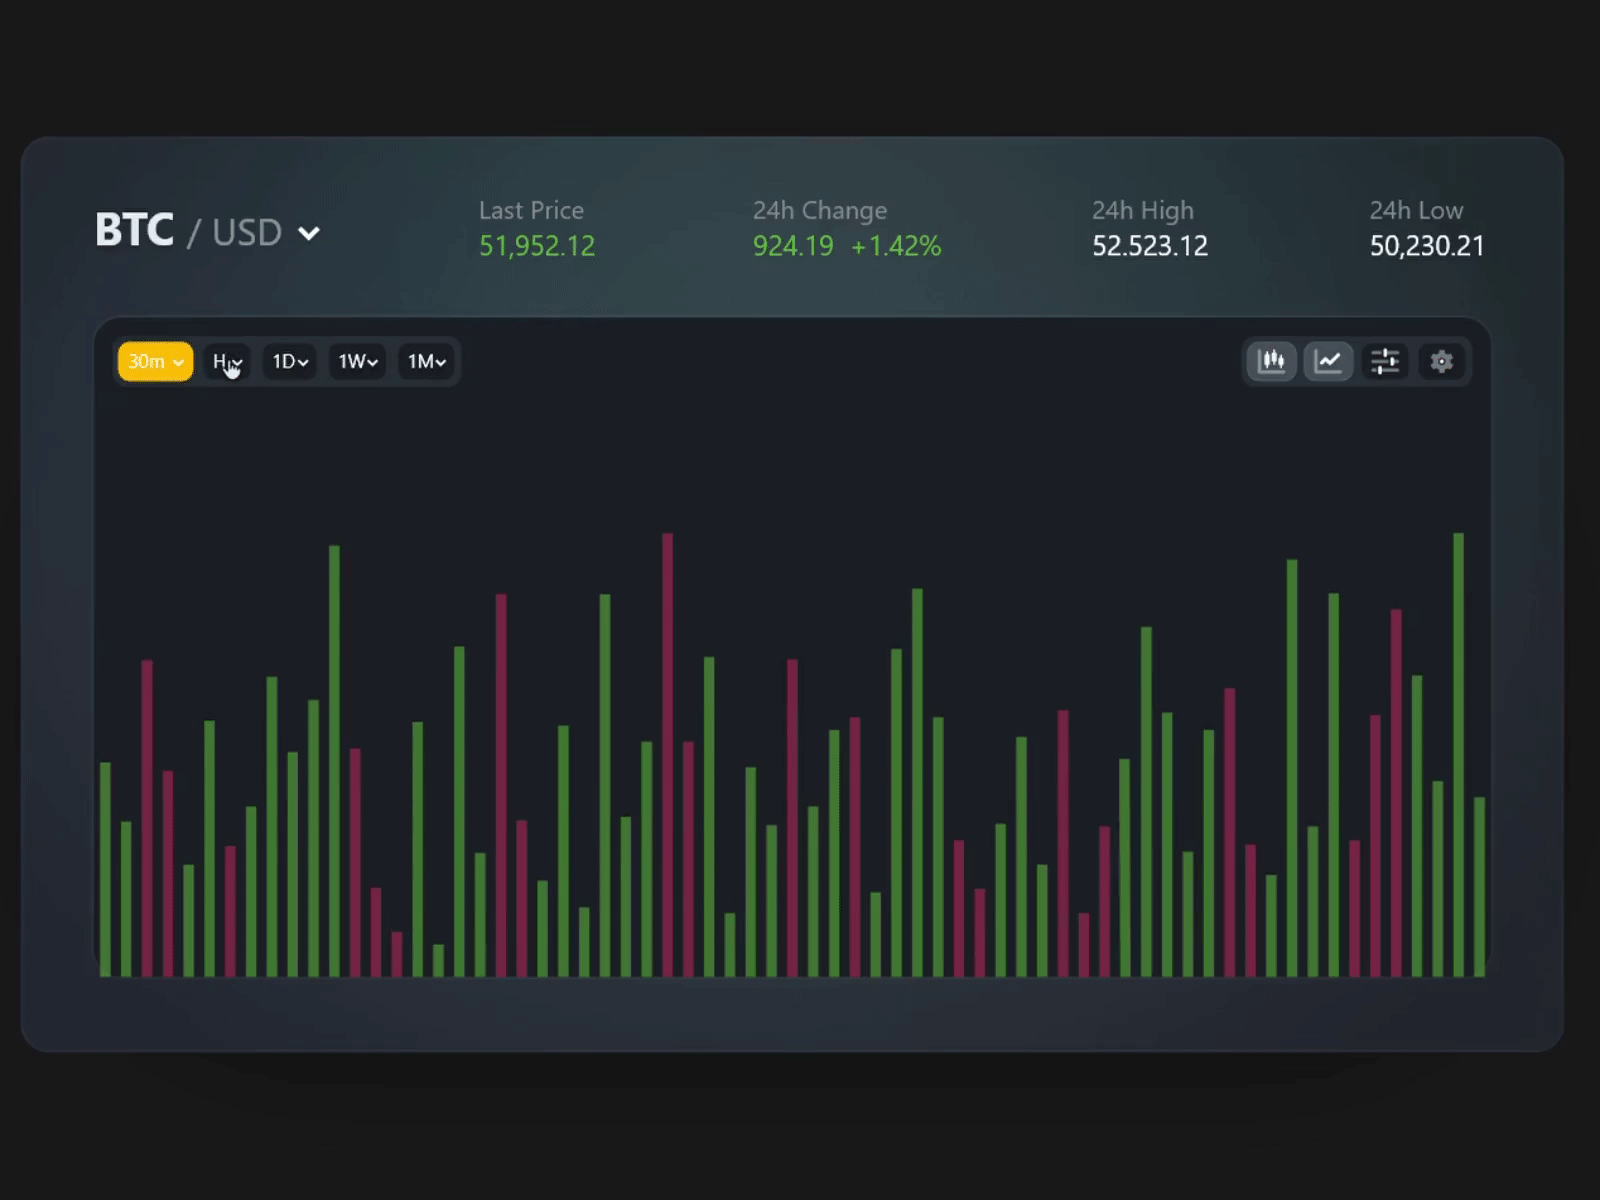Select the H interval dropdown
Viewport: 1600px width, 1200px height.
coord(227,361)
